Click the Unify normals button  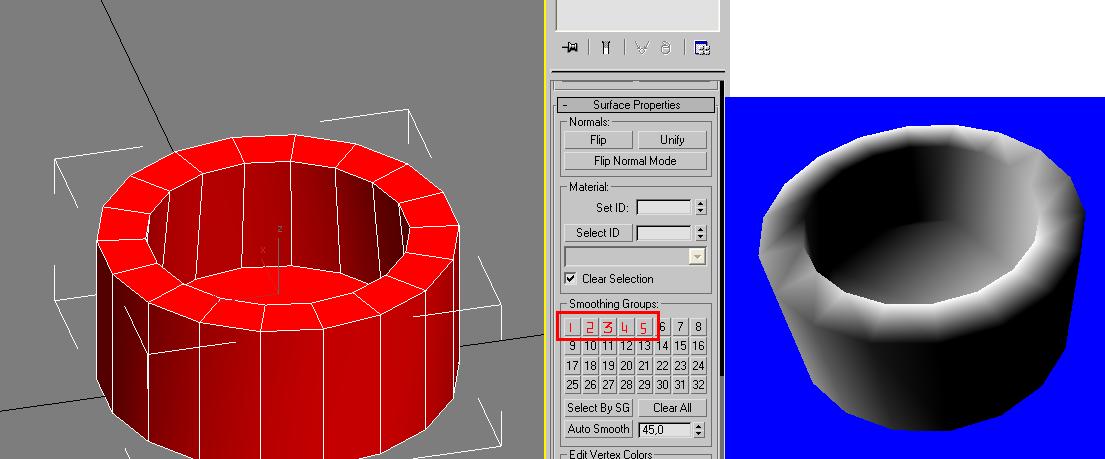[x=672, y=140]
